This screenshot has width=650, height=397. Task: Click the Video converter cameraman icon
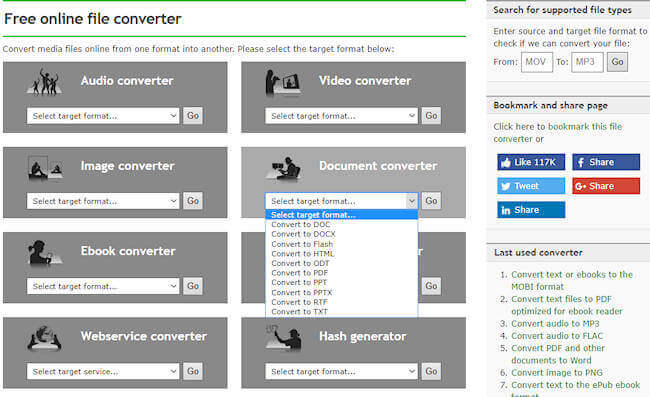click(x=283, y=83)
